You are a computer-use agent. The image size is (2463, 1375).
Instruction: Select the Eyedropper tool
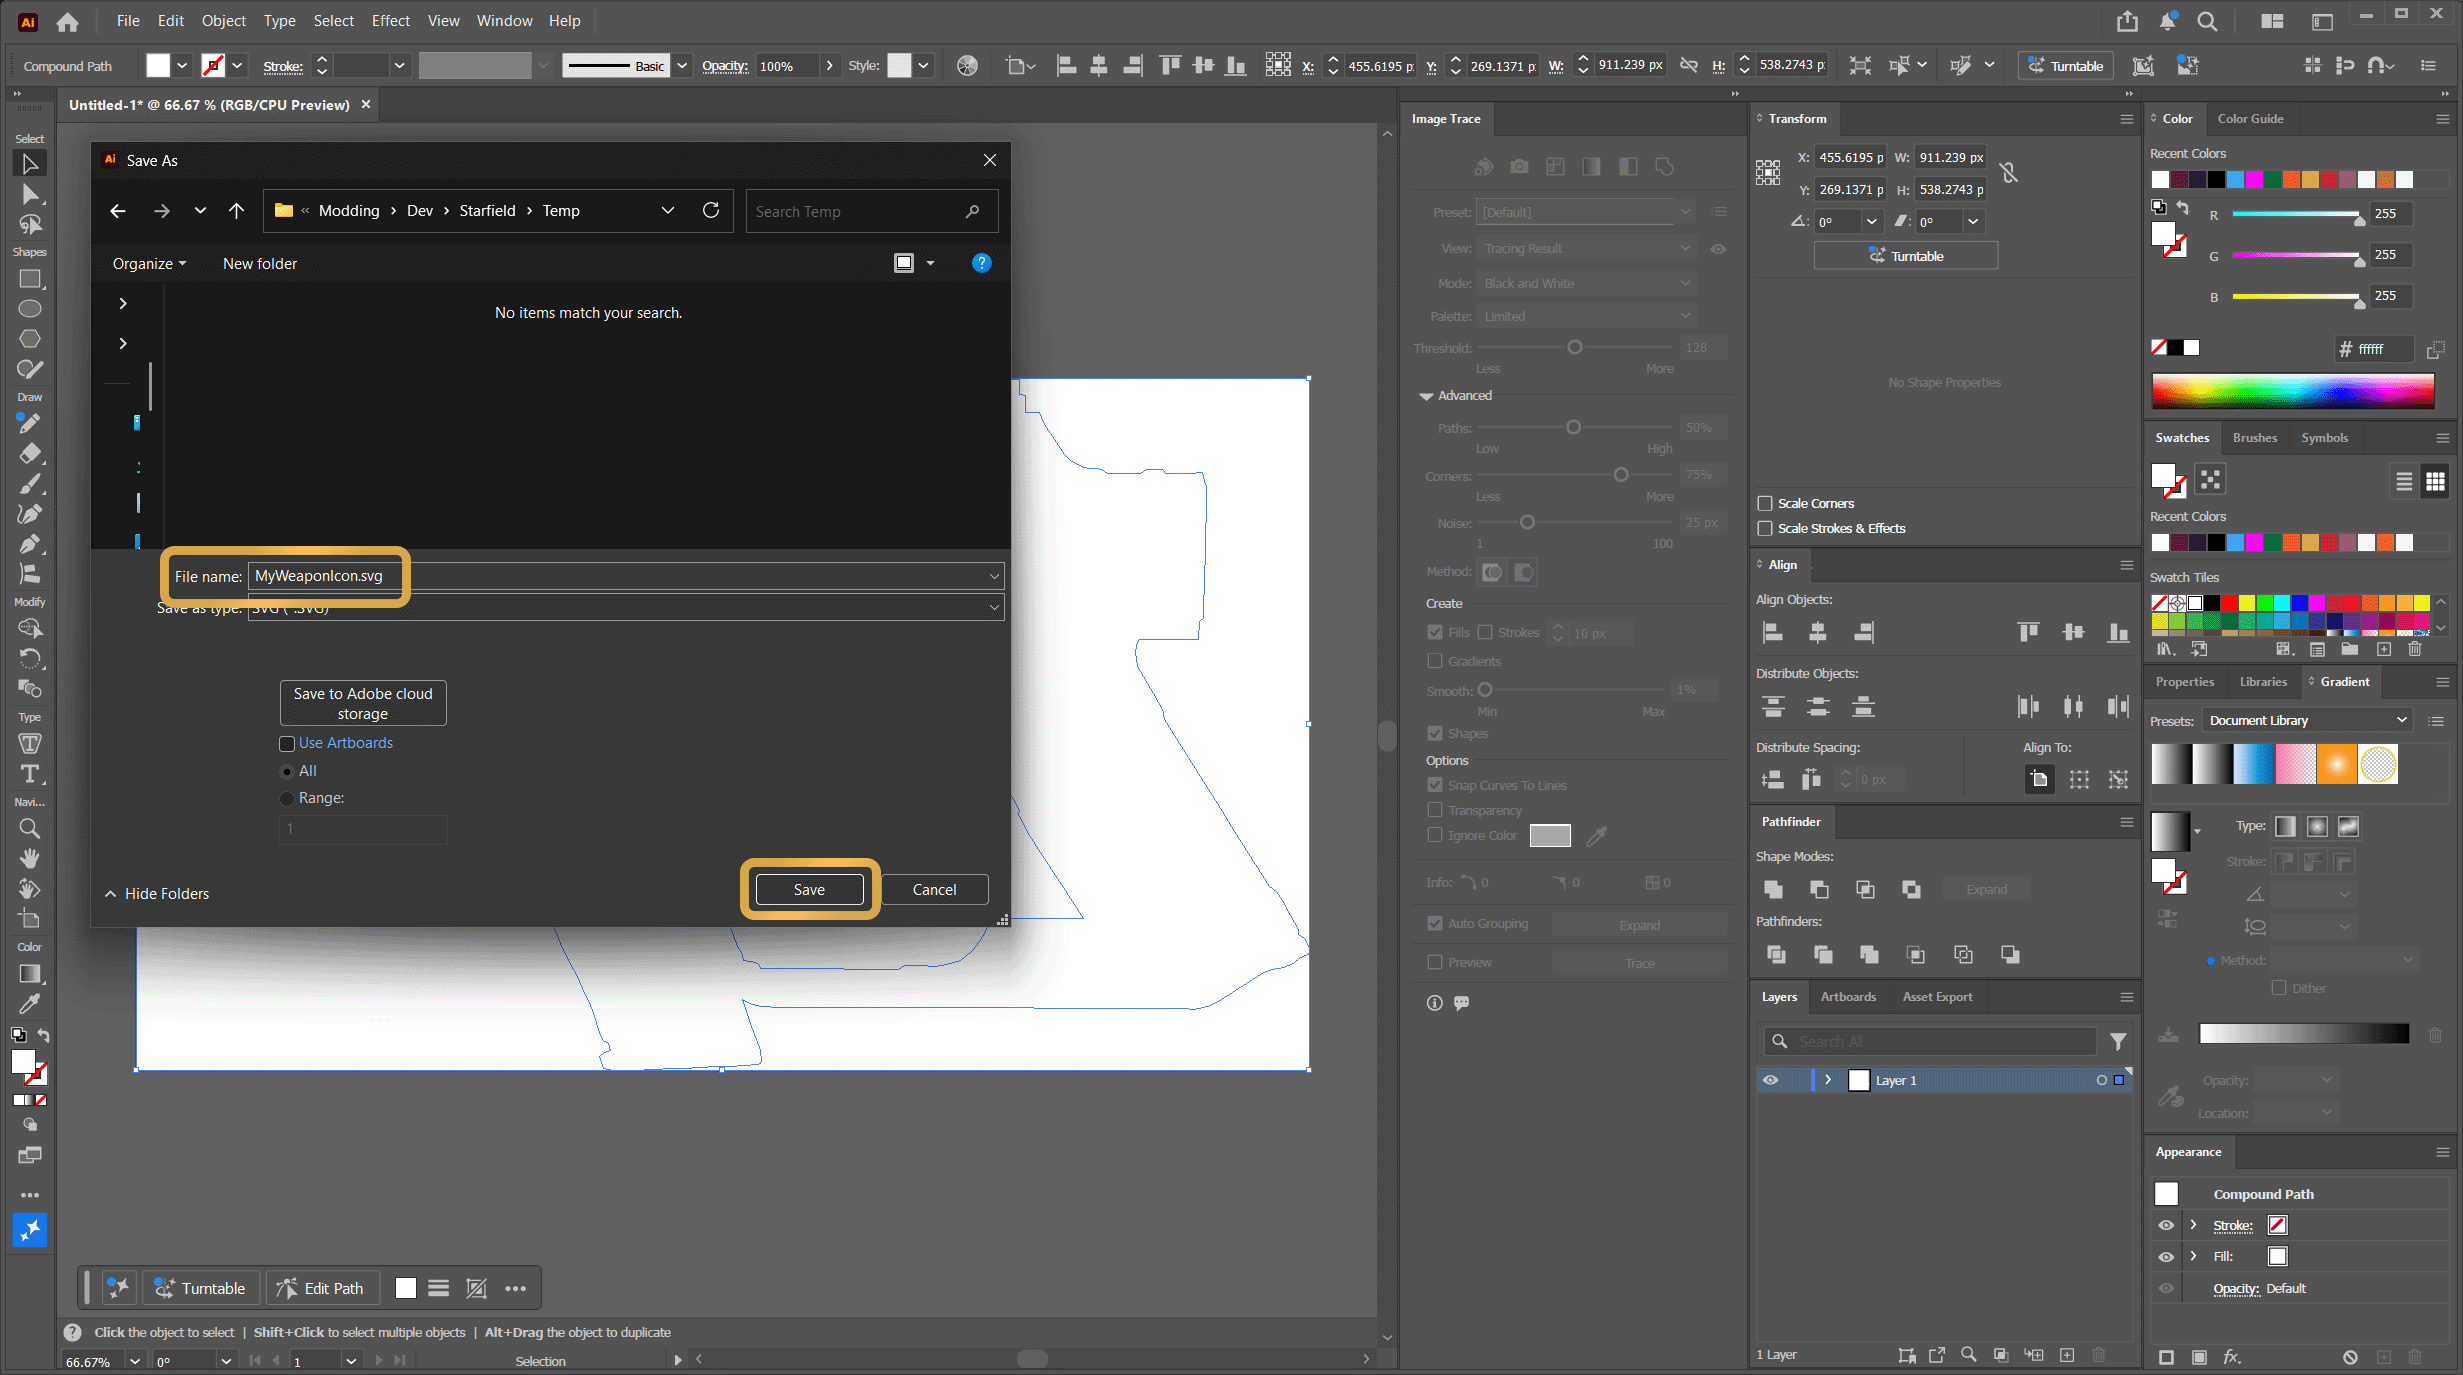tap(29, 1003)
